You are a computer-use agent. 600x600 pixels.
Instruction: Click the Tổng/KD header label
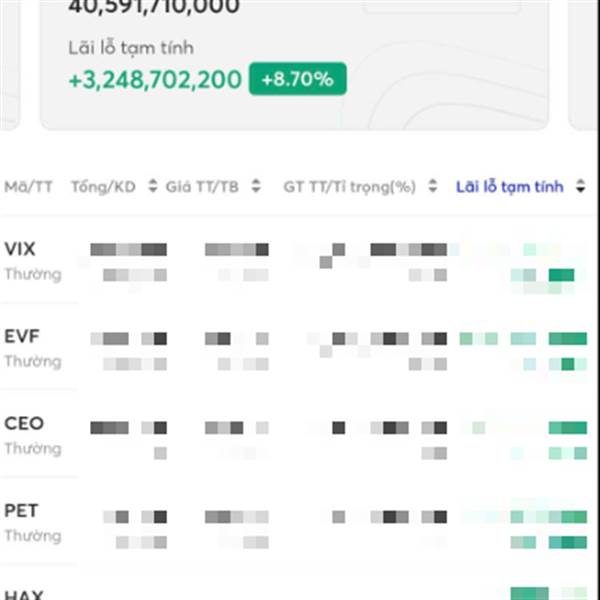point(103,187)
